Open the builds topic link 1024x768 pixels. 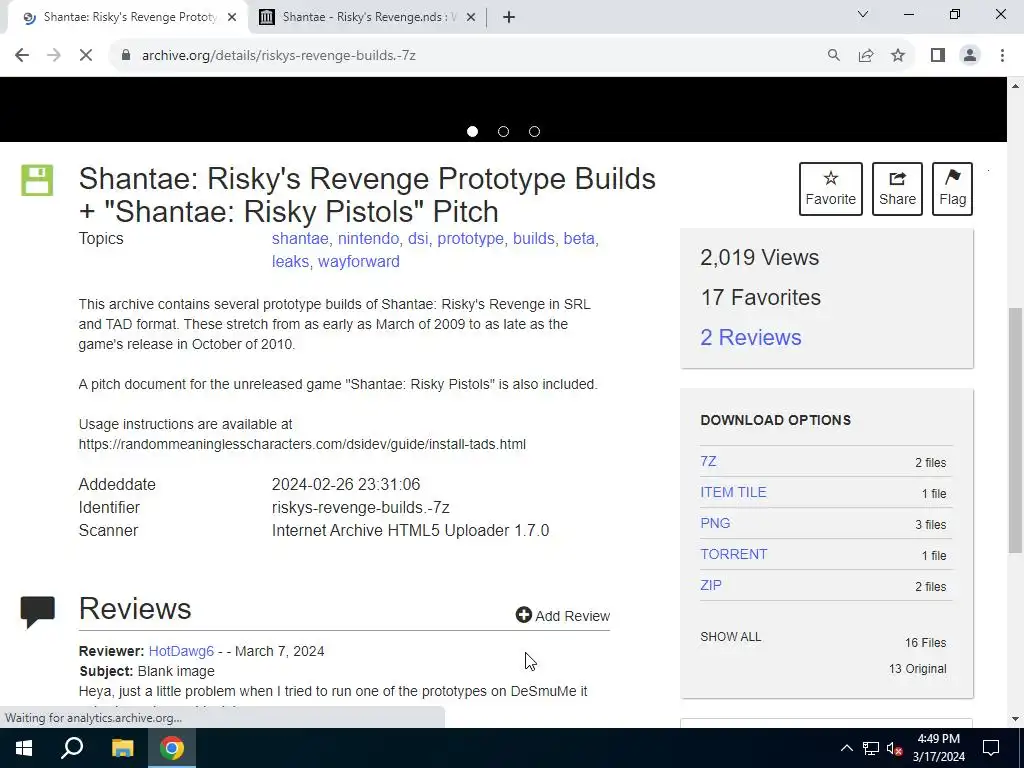click(x=534, y=238)
